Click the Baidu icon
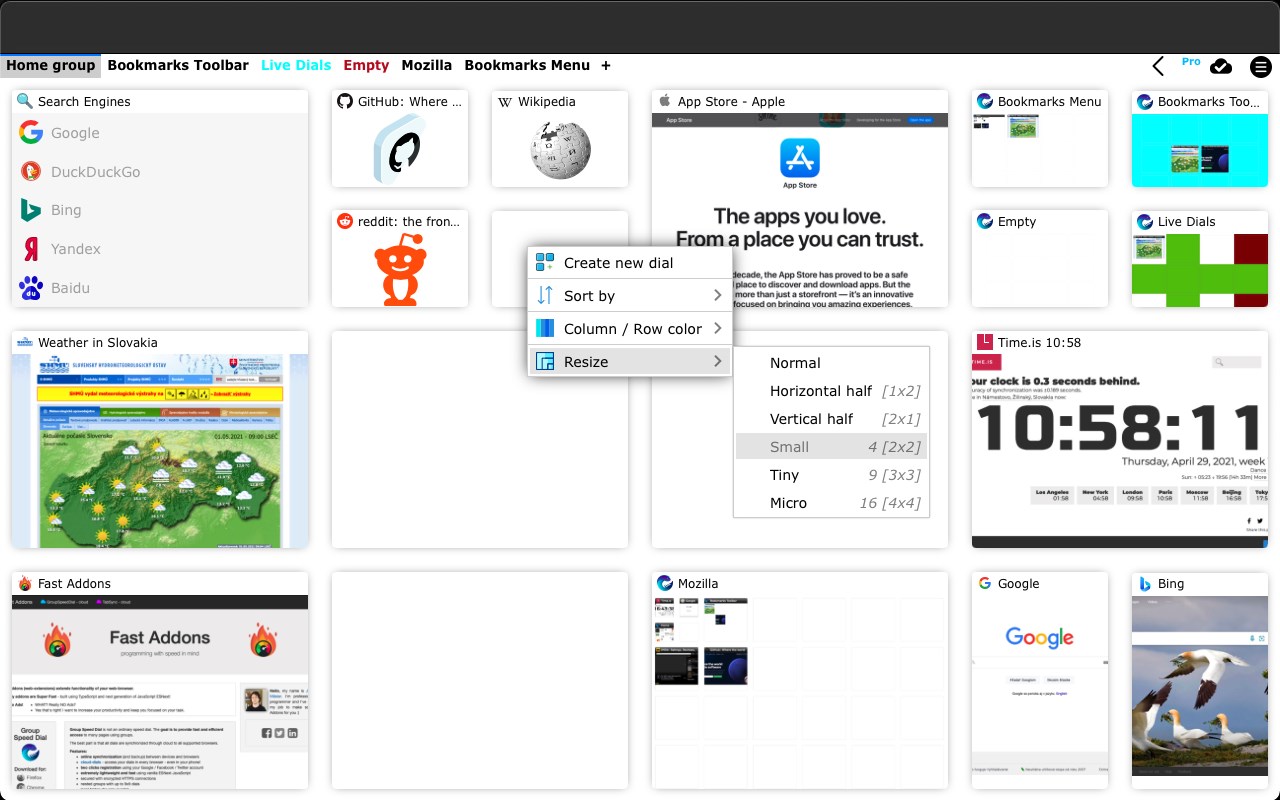The height and width of the screenshot is (800, 1280). [30, 288]
